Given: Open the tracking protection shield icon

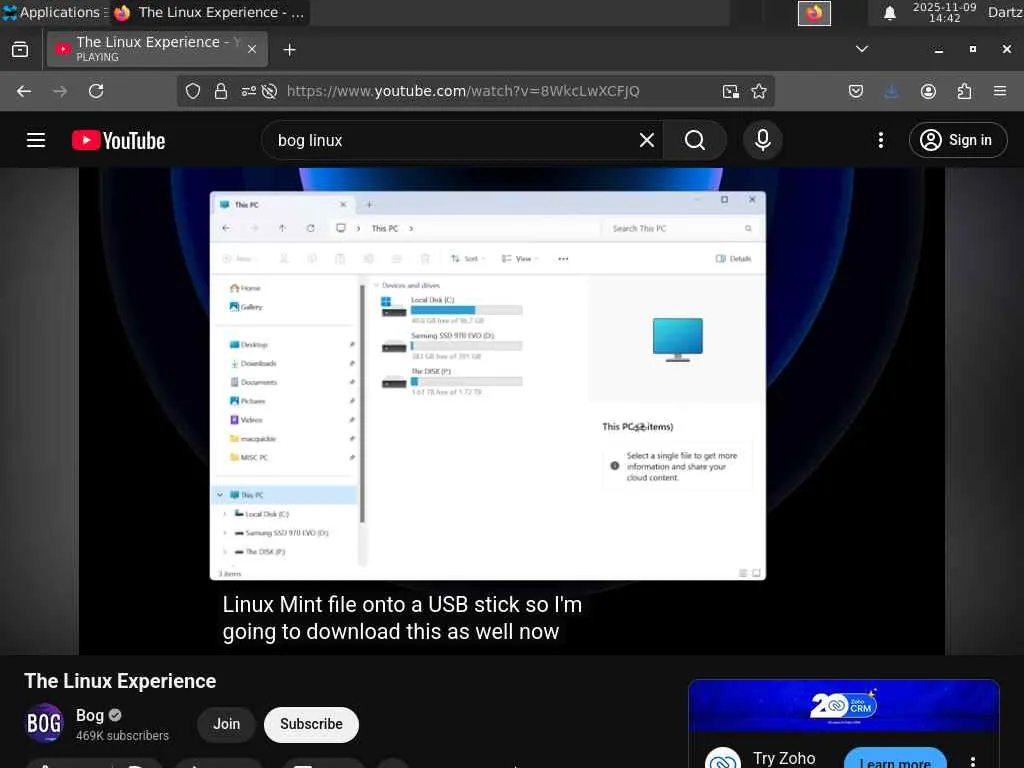Looking at the screenshot, I should tap(193, 91).
